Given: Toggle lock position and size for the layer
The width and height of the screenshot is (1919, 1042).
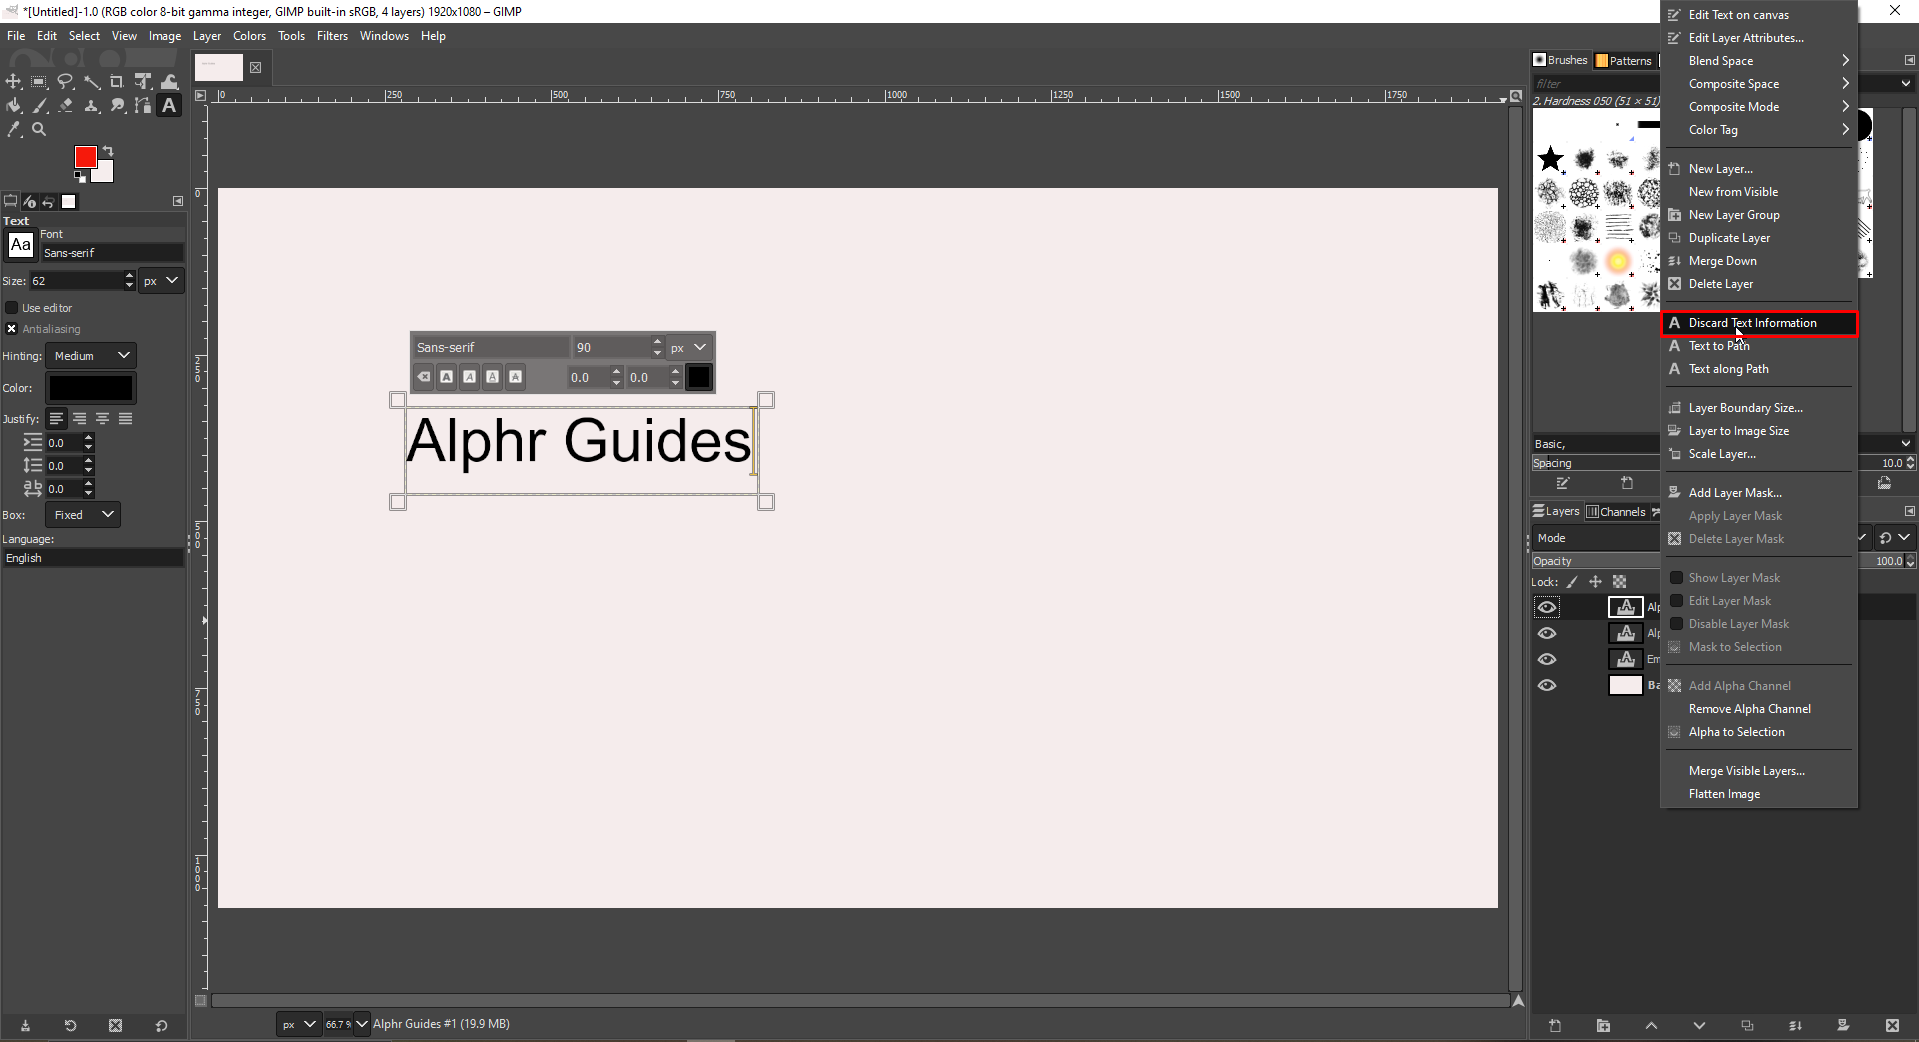Looking at the screenshot, I should 1596,582.
